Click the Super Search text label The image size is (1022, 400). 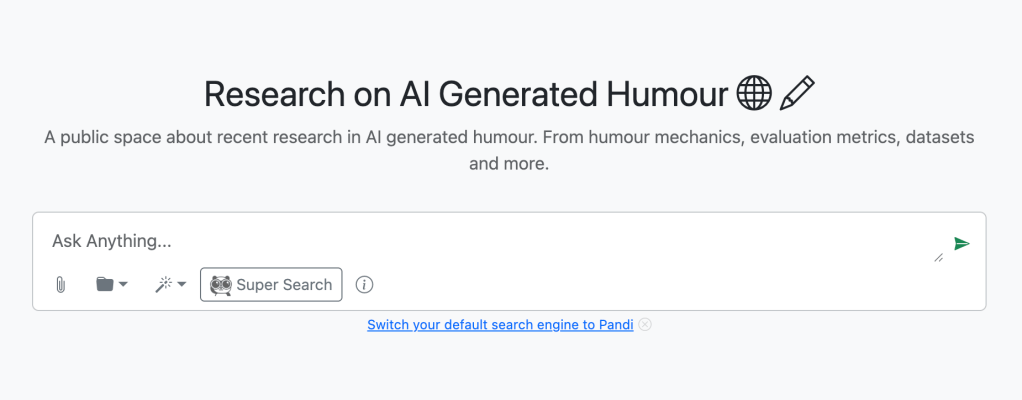point(284,285)
